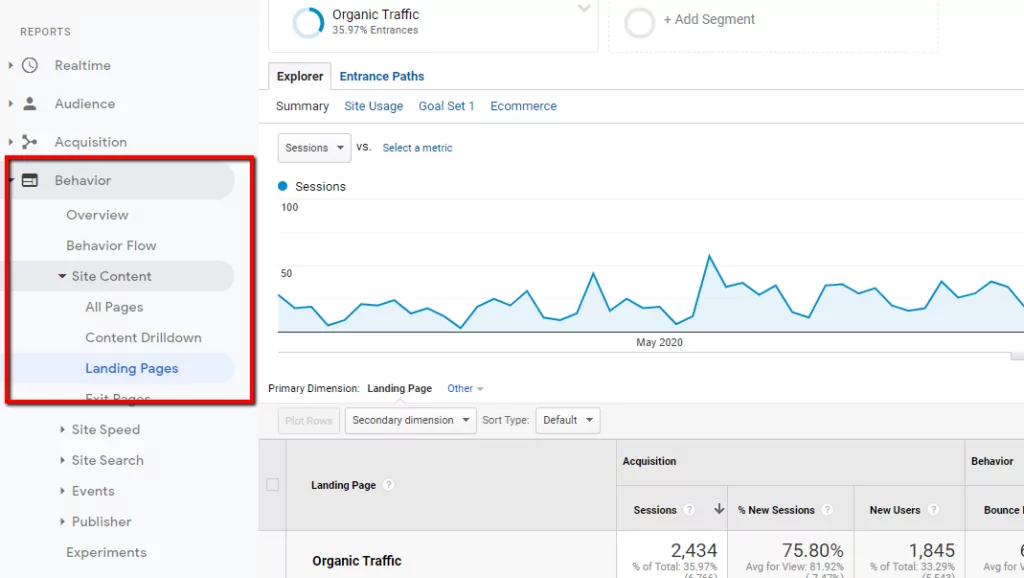
Task: Open the Secondary dimension dropdown
Action: click(x=410, y=420)
